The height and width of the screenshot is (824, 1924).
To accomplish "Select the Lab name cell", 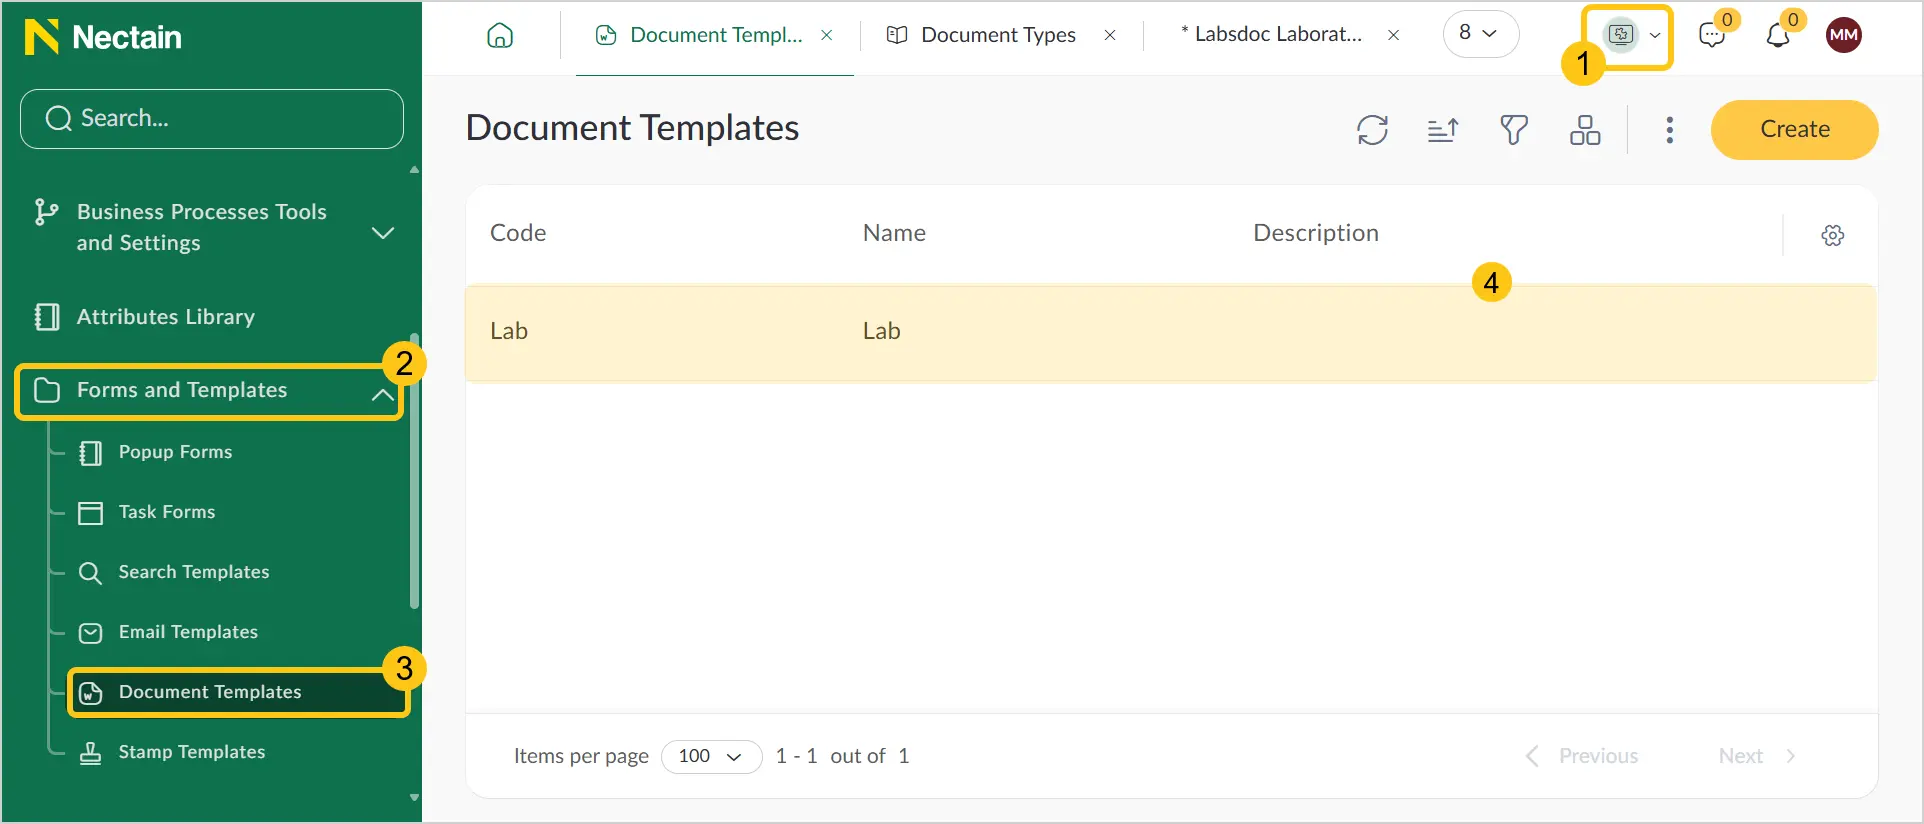I will click(x=881, y=332).
